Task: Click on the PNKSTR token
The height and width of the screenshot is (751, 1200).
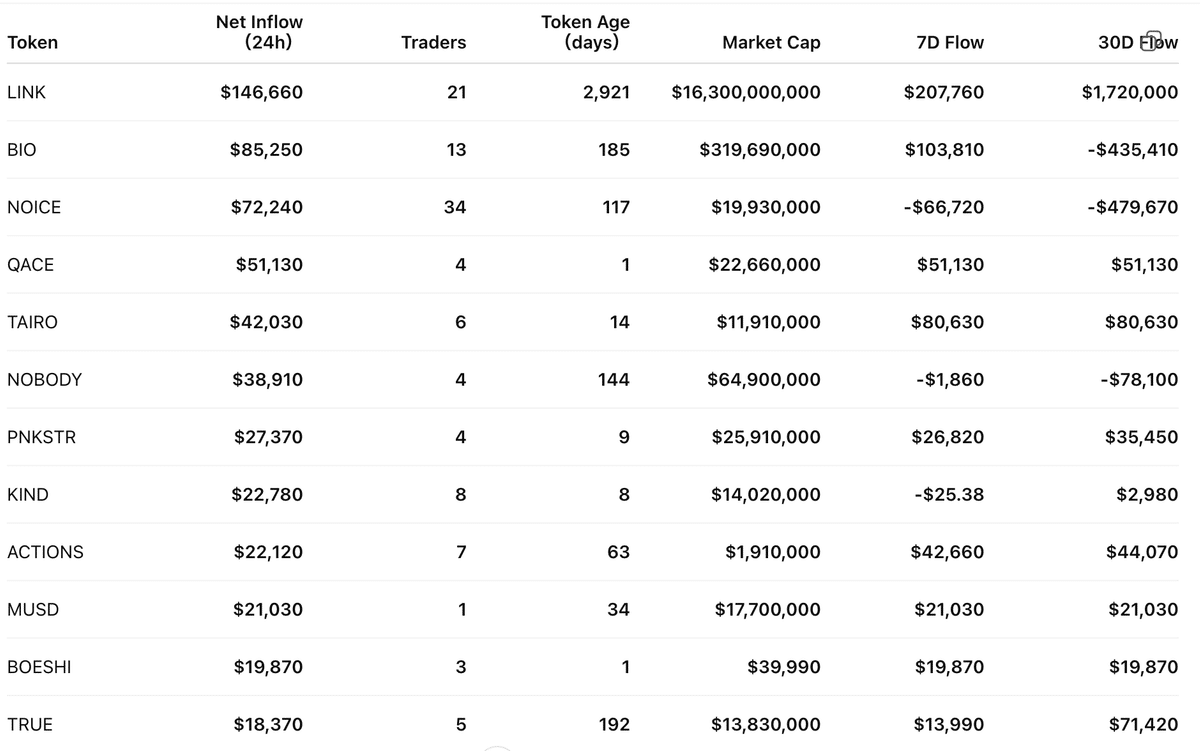Action: tap(41, 437)
